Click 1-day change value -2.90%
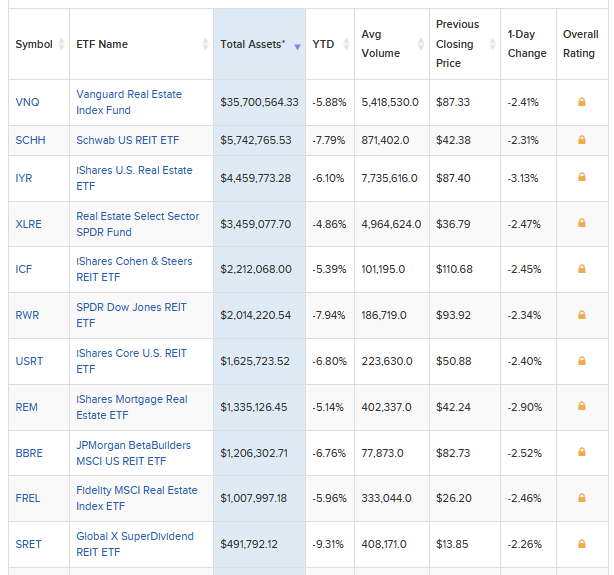Screen dimensions: 614x575 pyautogui.click(x=525, y=407)
